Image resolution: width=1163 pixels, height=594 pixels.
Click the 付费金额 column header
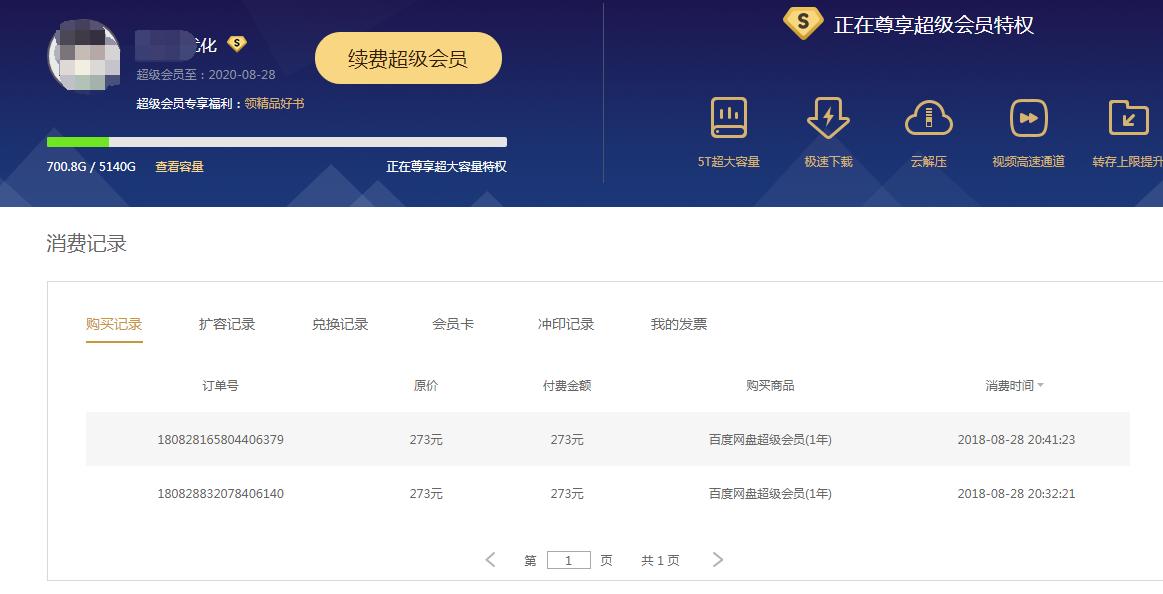pyautogui.click(x=567, y=386)
